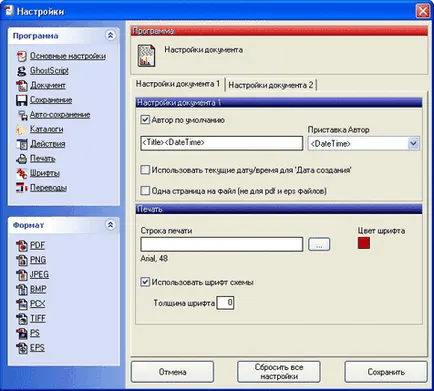The width and height of the screenshot is (434, 391).
Task: Open the Каталоги link
Action: [x=47, y=129]
